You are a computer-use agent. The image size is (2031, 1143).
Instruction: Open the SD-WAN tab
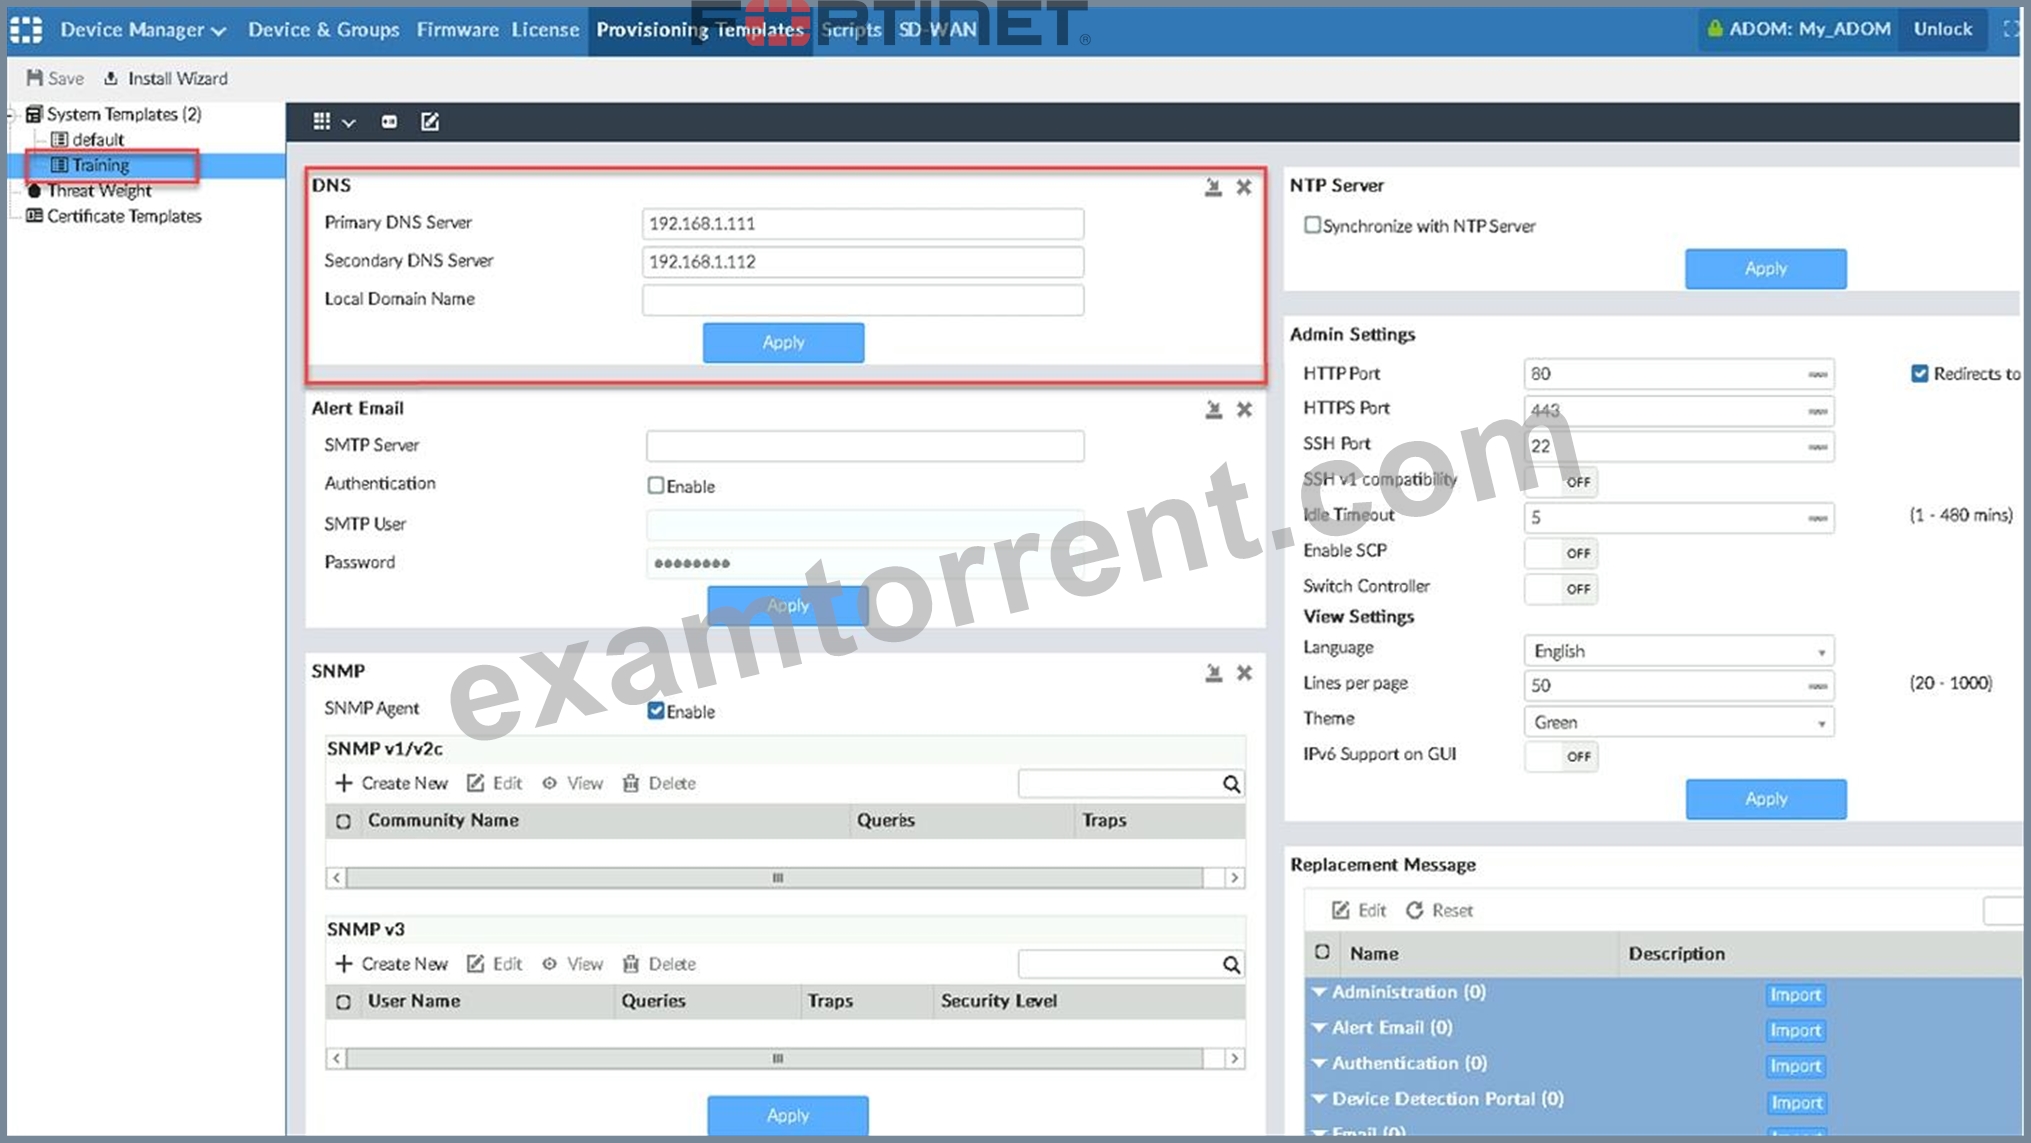click(x=937, y=30)
